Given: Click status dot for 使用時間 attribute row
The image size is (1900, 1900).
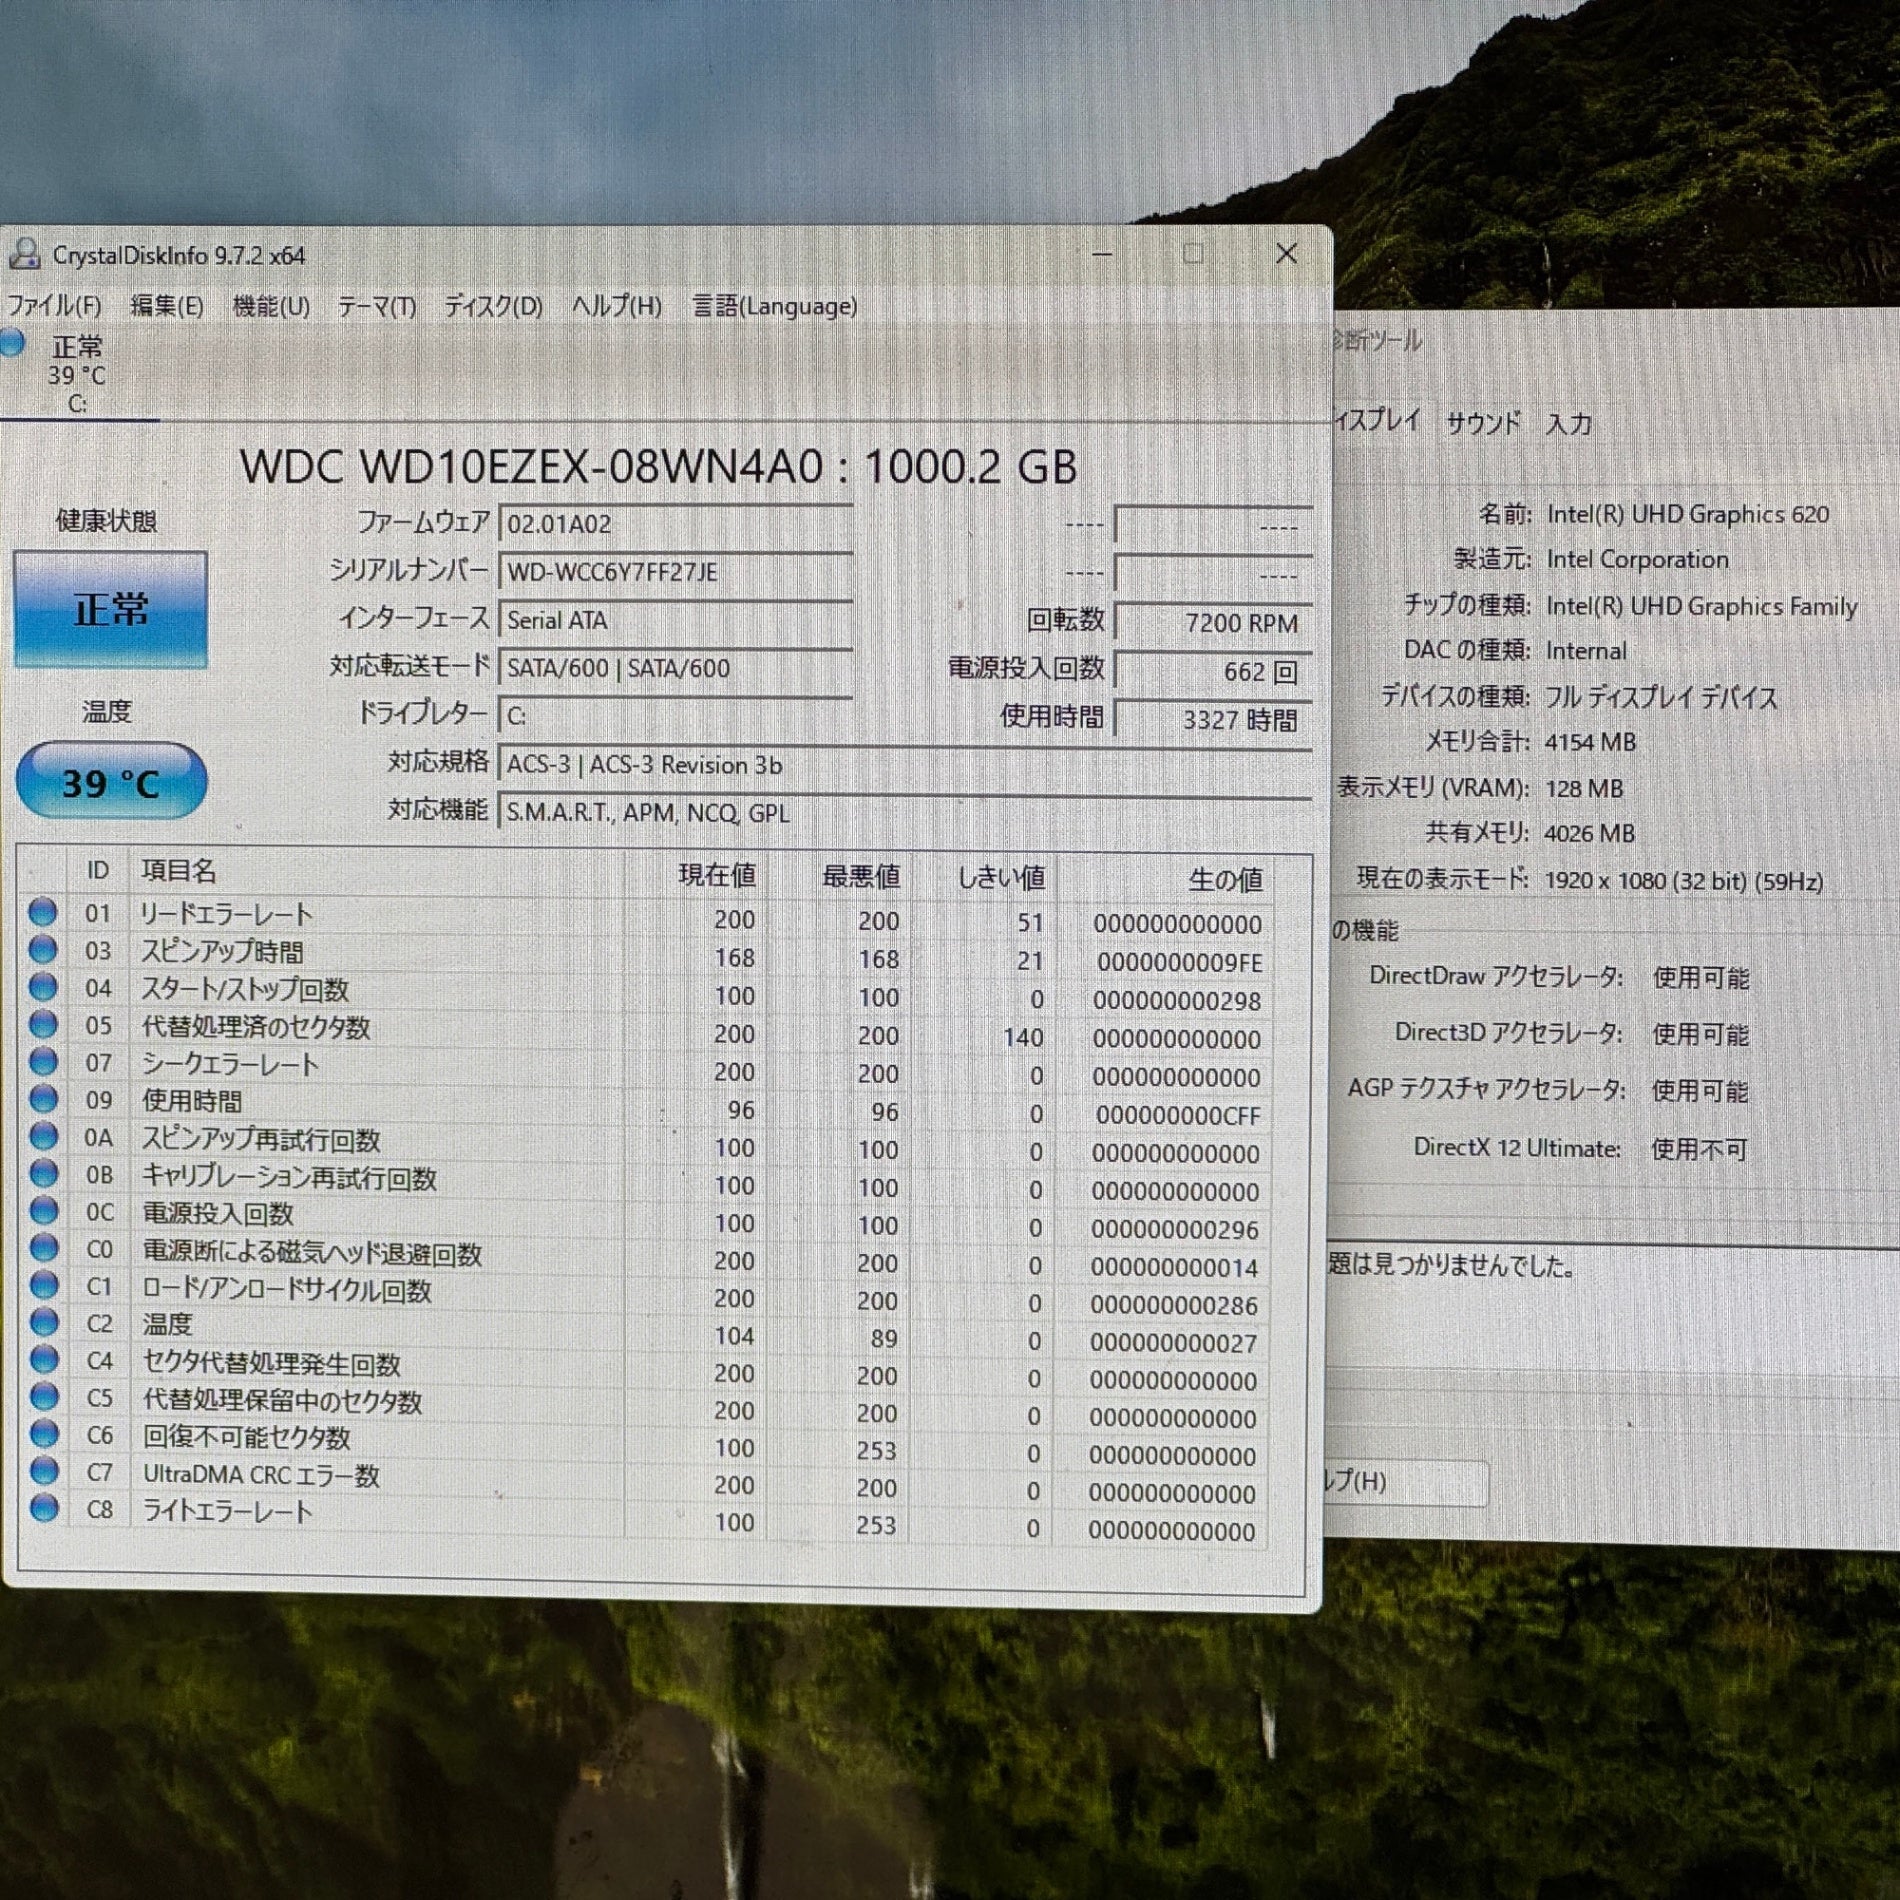Looking at the screenshot, I should (x=43, y=1099).
